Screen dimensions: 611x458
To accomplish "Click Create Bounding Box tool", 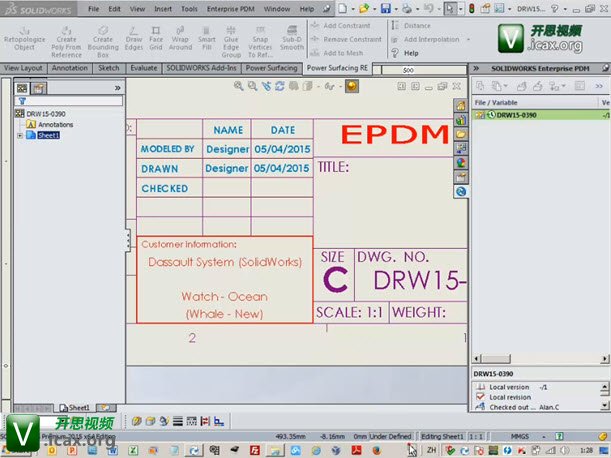I will pyautogui.click(x=102, y=42).
